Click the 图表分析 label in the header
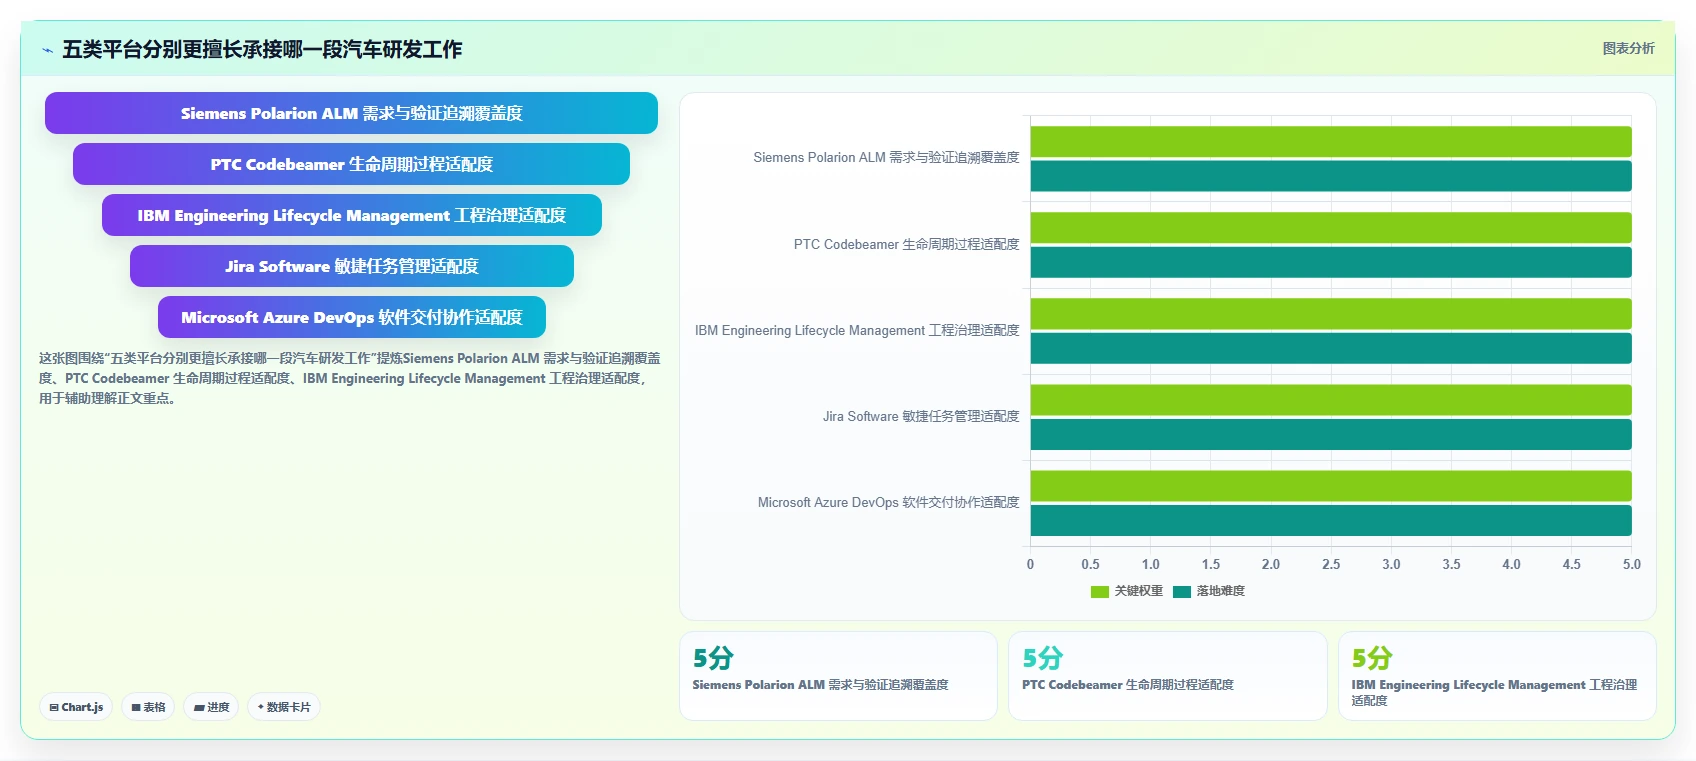This screenshot has height=761, width=1696. (1628, 48)
